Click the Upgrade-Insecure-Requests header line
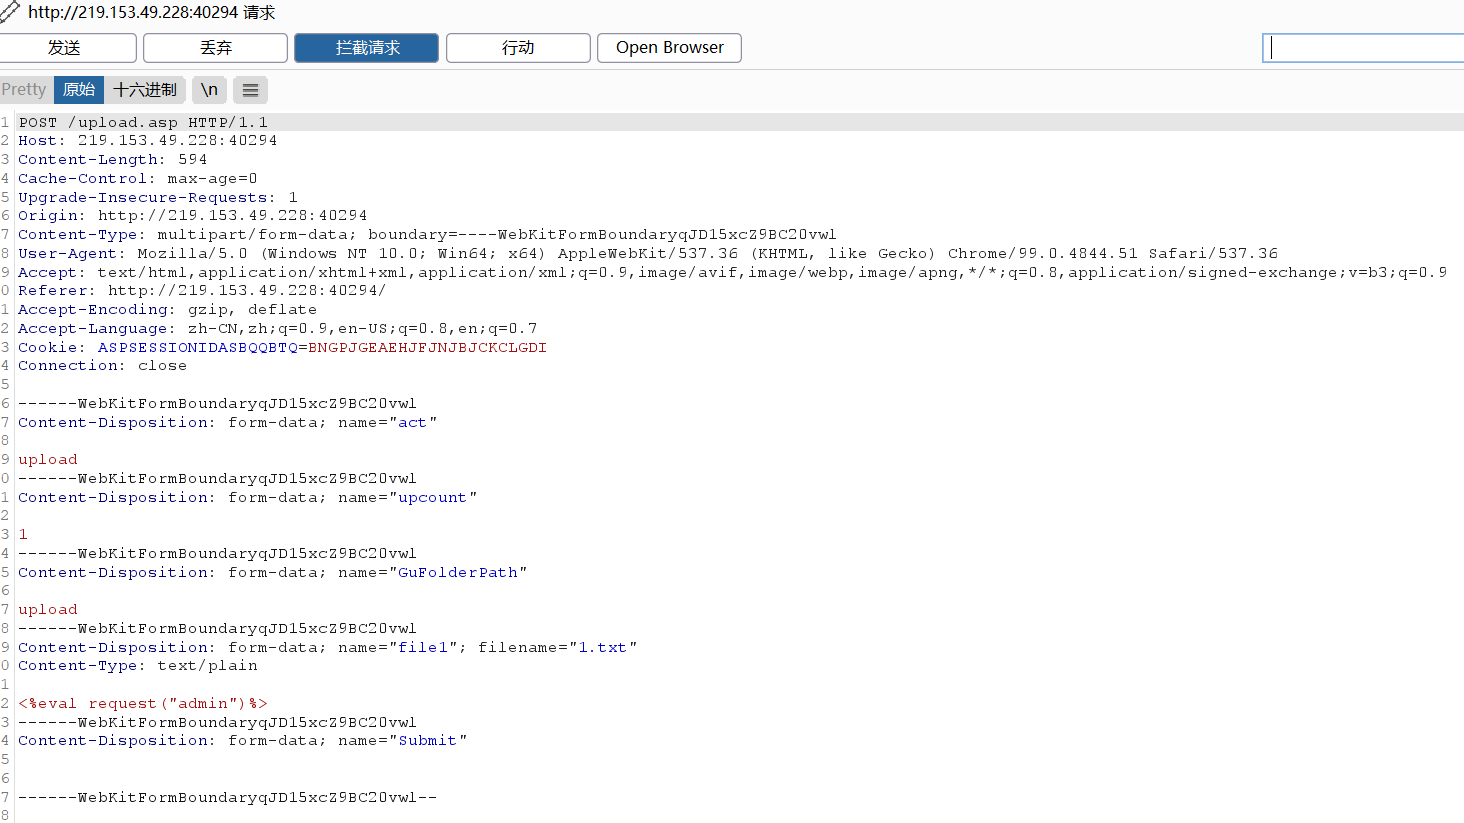 pyautogui.click(x=157, y=198)
